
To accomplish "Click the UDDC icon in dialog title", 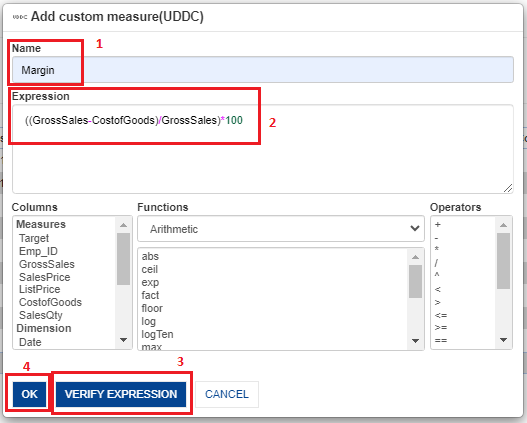I will pos(19,17).
